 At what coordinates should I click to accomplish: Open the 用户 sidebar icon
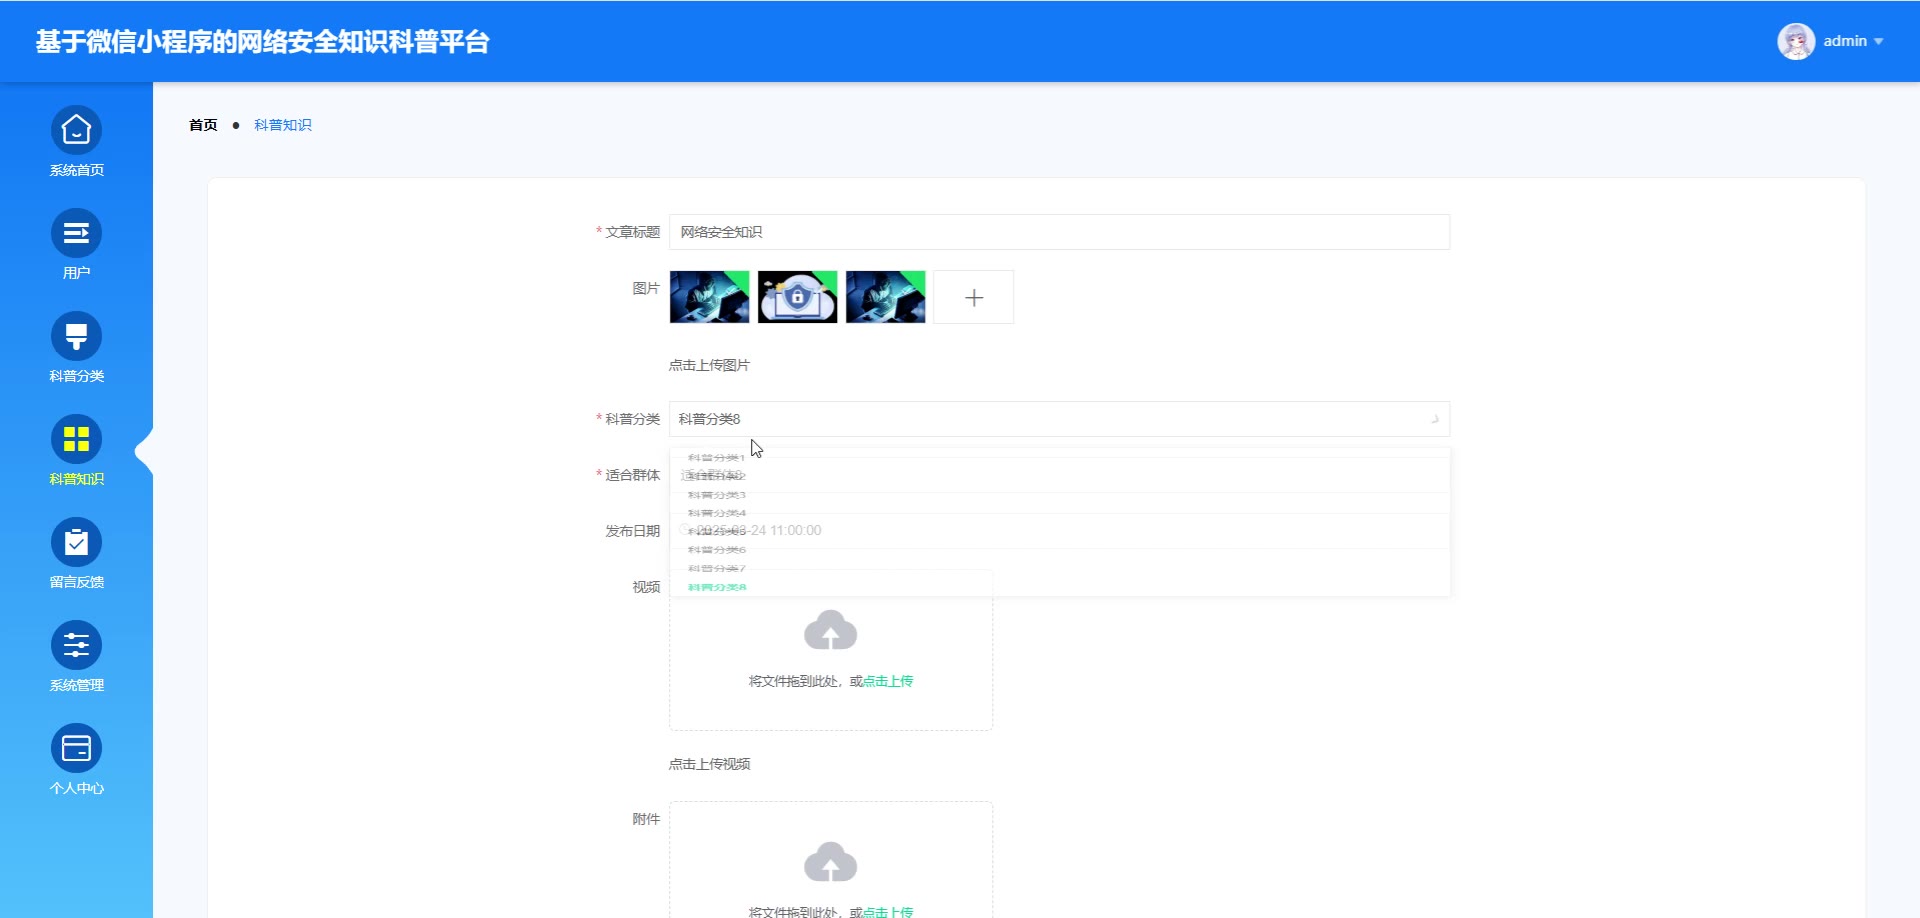click(x=76, y=233)
